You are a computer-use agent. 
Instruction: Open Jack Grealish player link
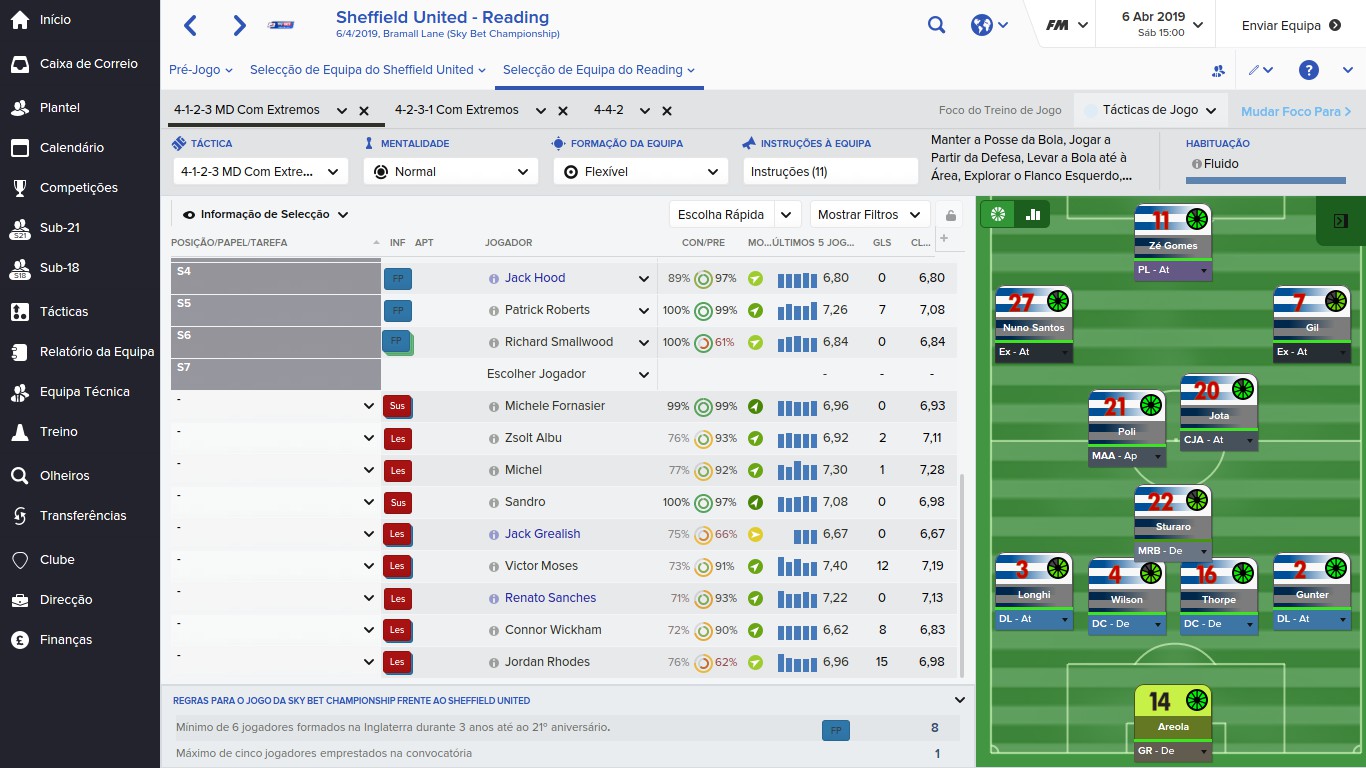click(x=542, y=533)
